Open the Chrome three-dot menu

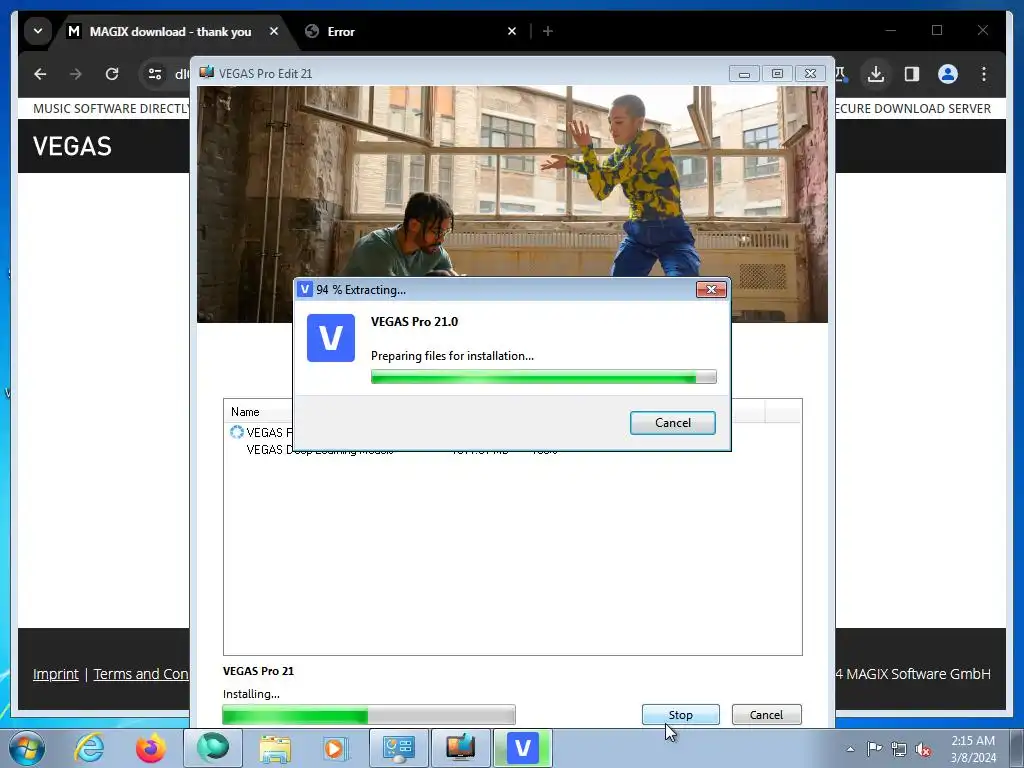click(984, 74)
